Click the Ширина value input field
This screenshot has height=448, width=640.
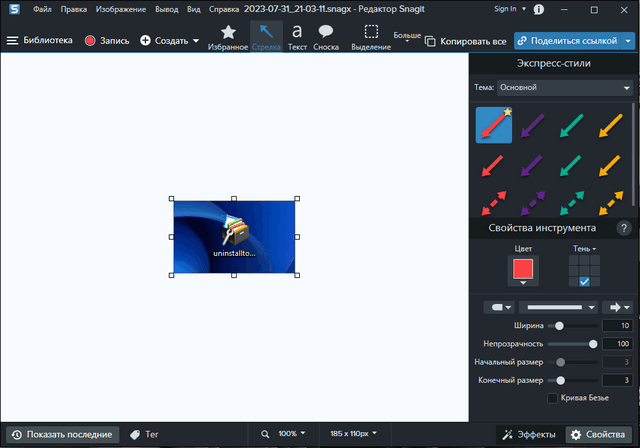(x=617, y=326)
